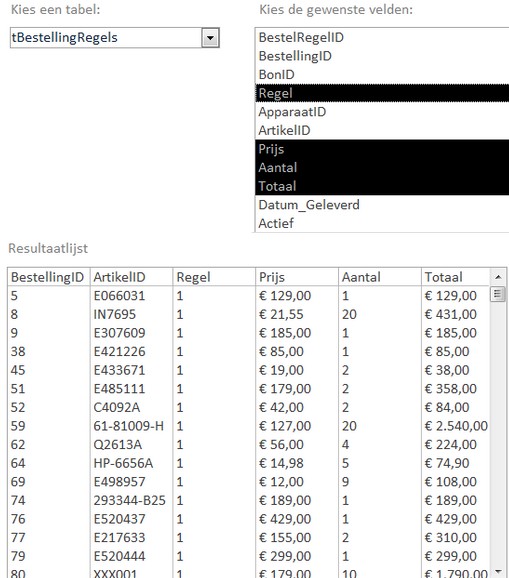Click the BestellingID column header

[49, 277]
